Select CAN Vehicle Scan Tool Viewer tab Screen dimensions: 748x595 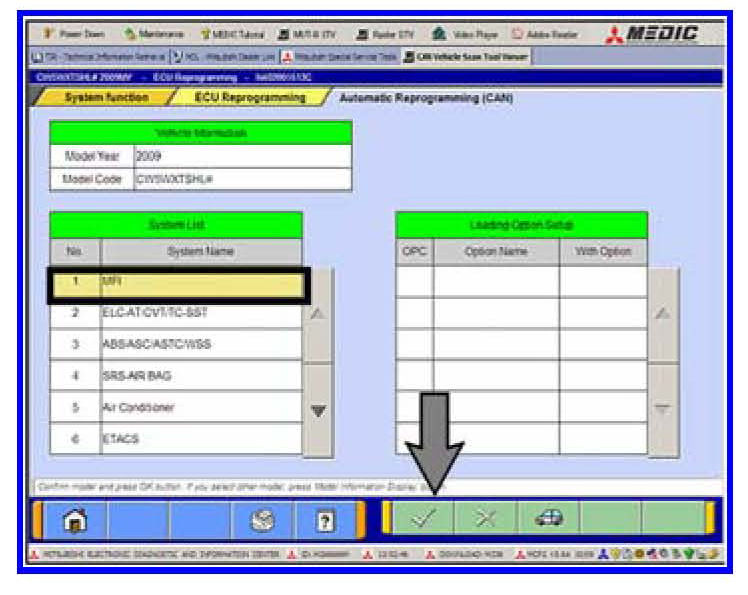click(x=468, y=56)
